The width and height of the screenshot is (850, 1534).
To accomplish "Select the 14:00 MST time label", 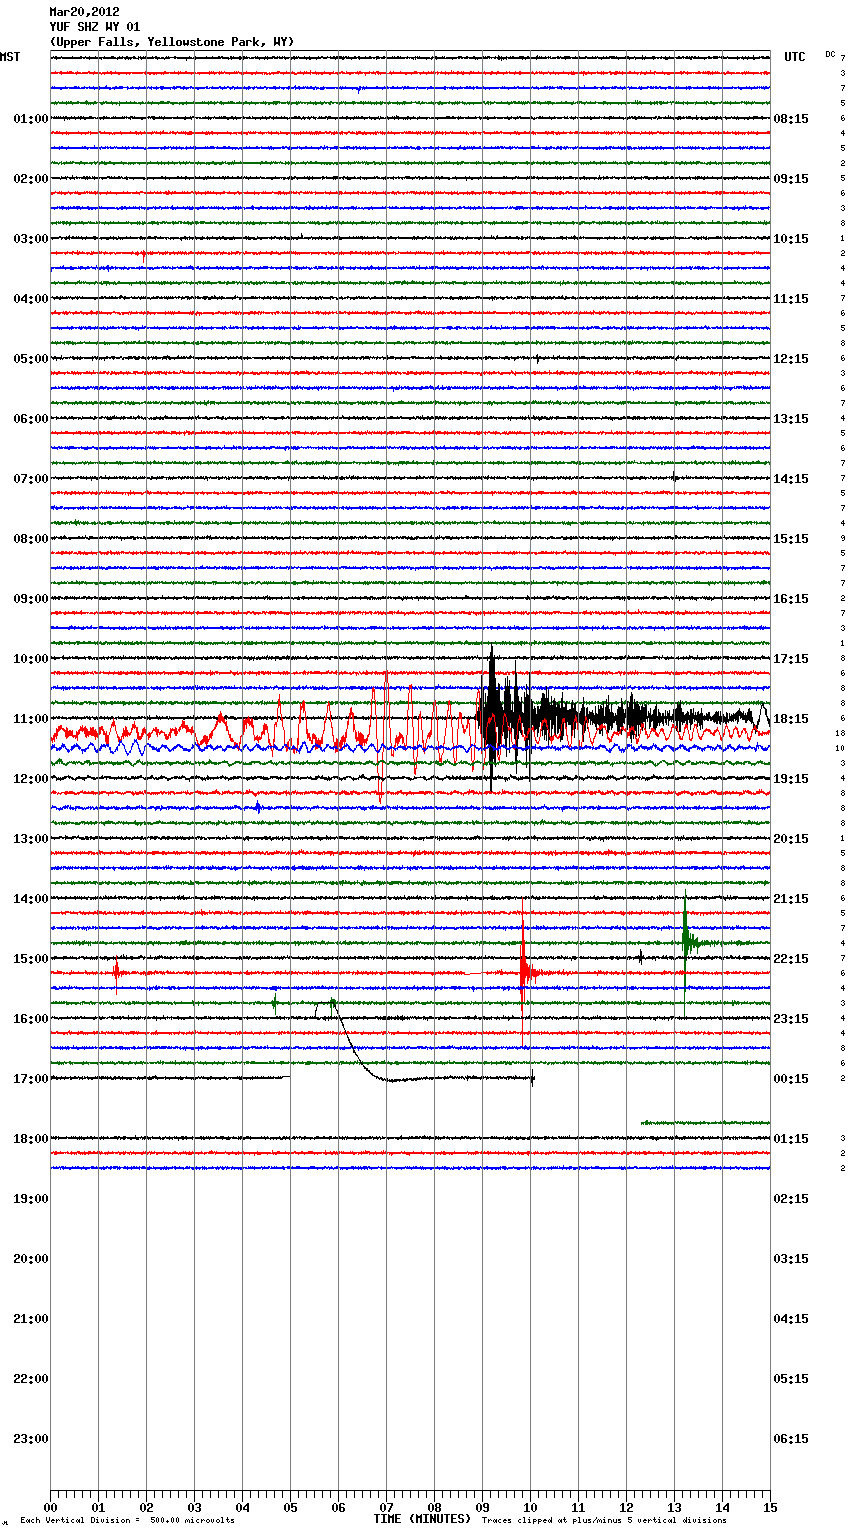I will [x=31, y=899].
